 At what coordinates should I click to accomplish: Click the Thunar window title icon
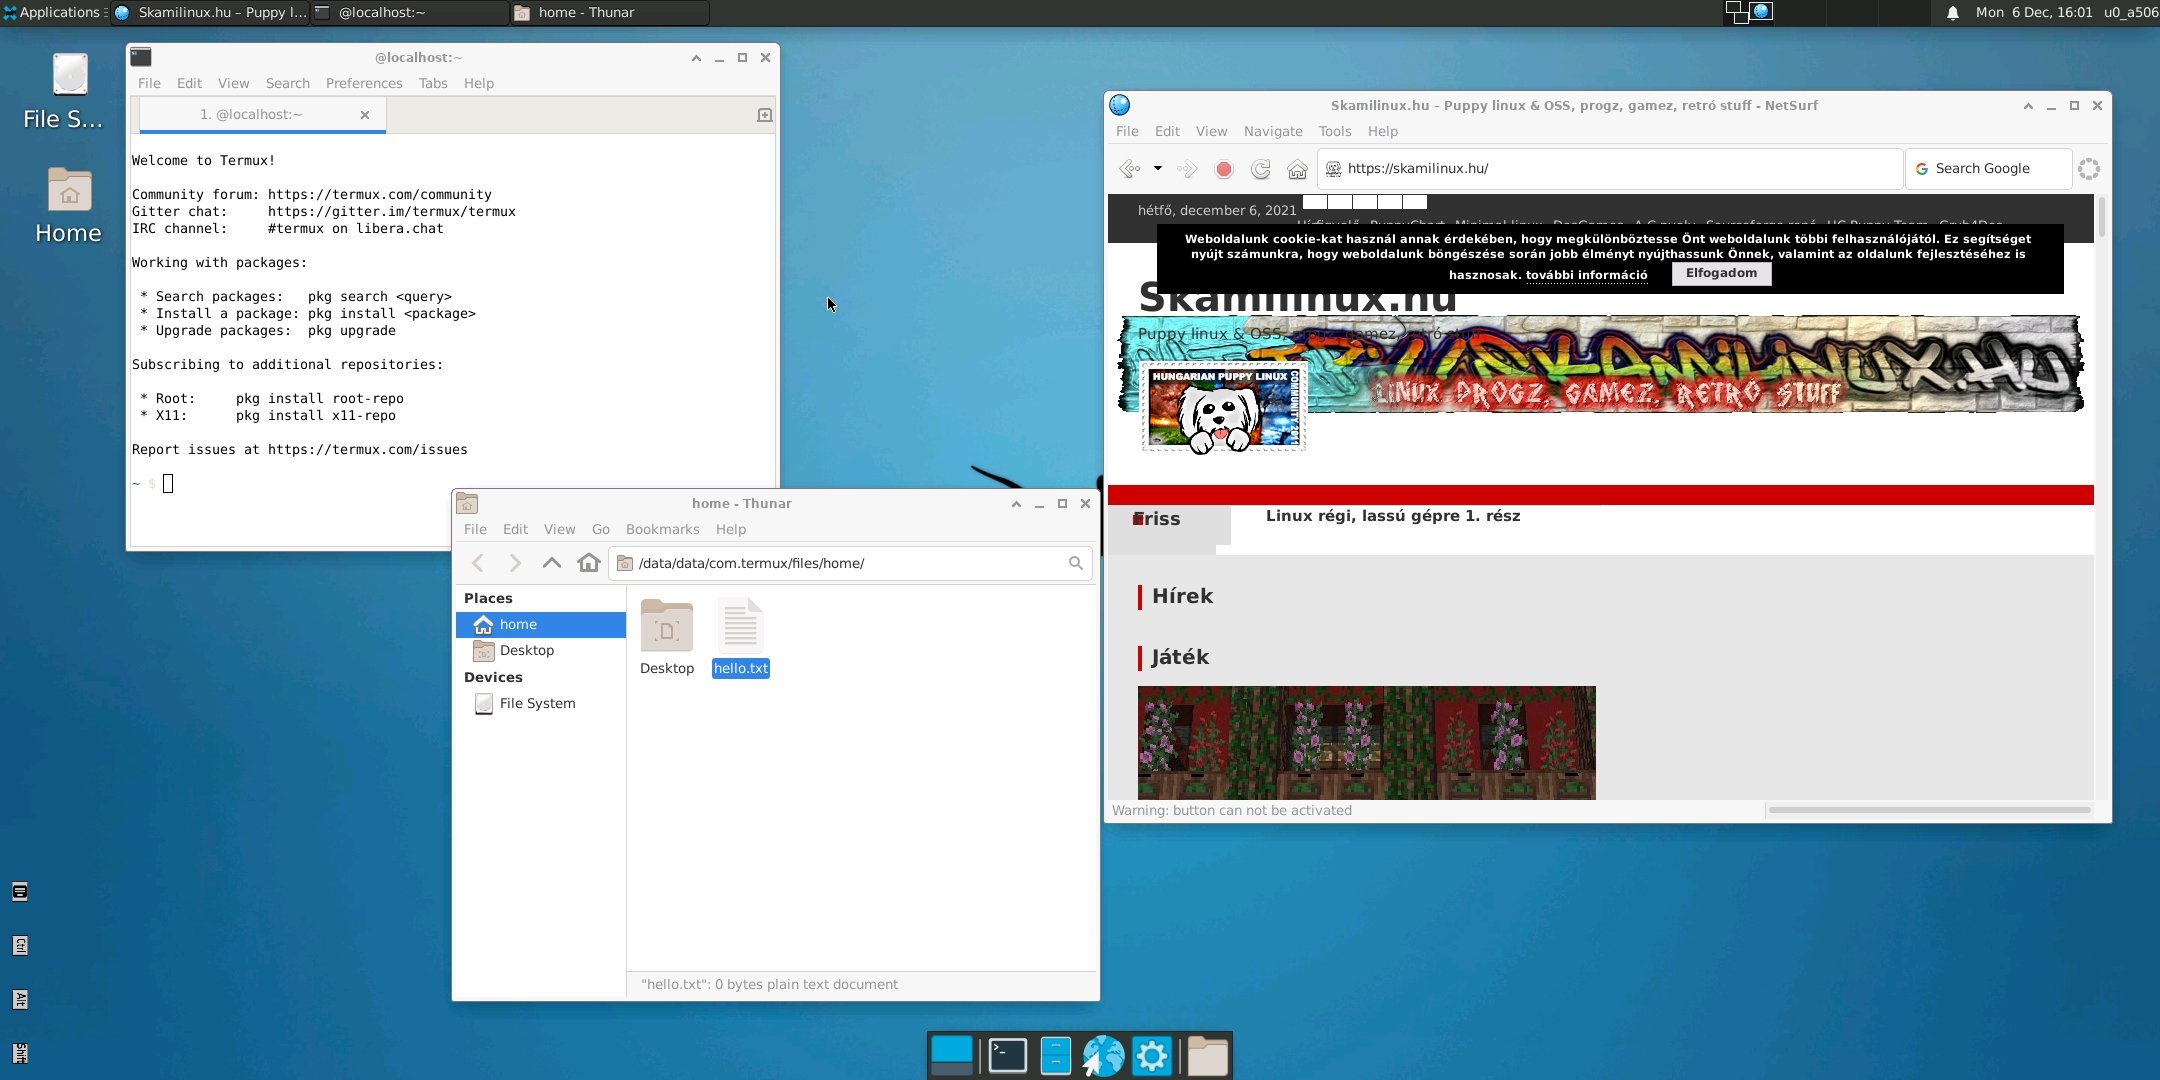click(x=467, y=503)
